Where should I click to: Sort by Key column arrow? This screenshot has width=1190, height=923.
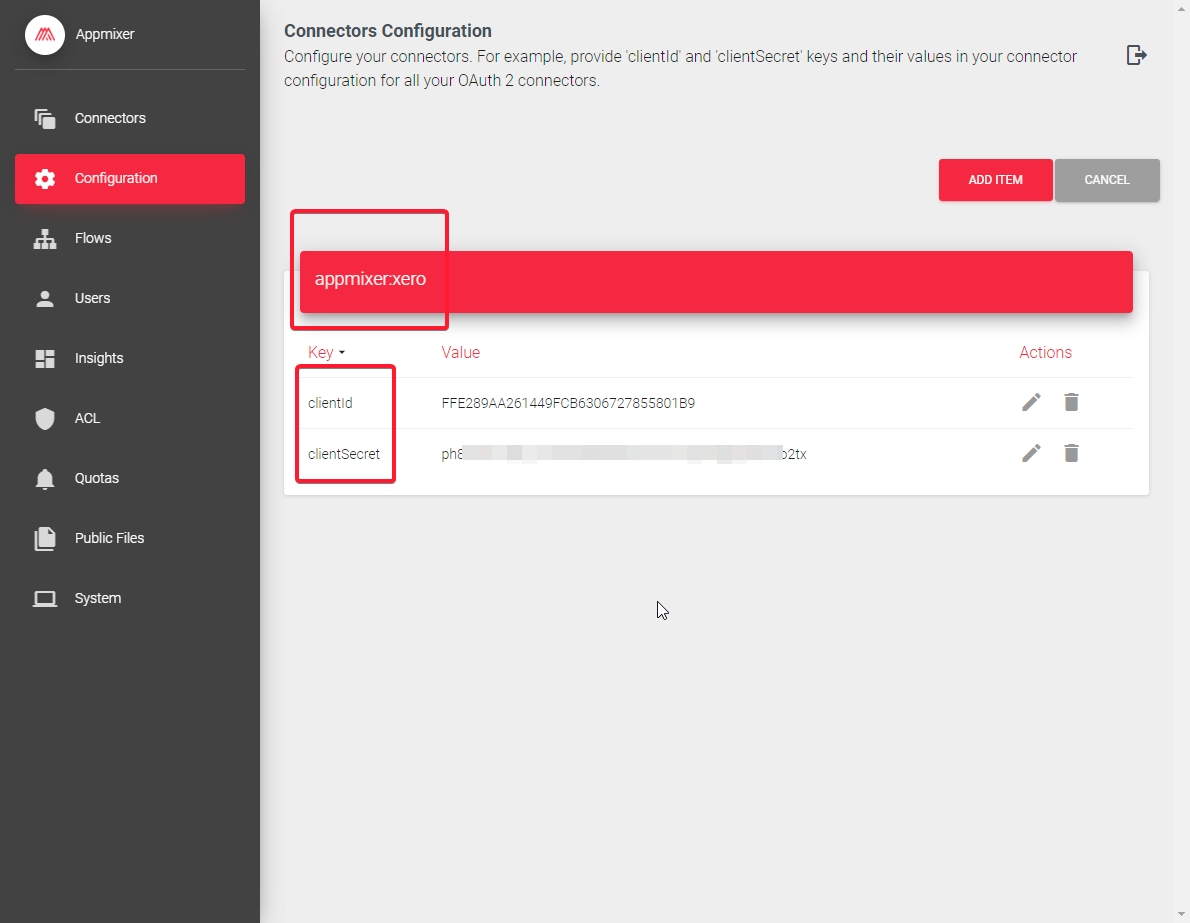(341, 353)
